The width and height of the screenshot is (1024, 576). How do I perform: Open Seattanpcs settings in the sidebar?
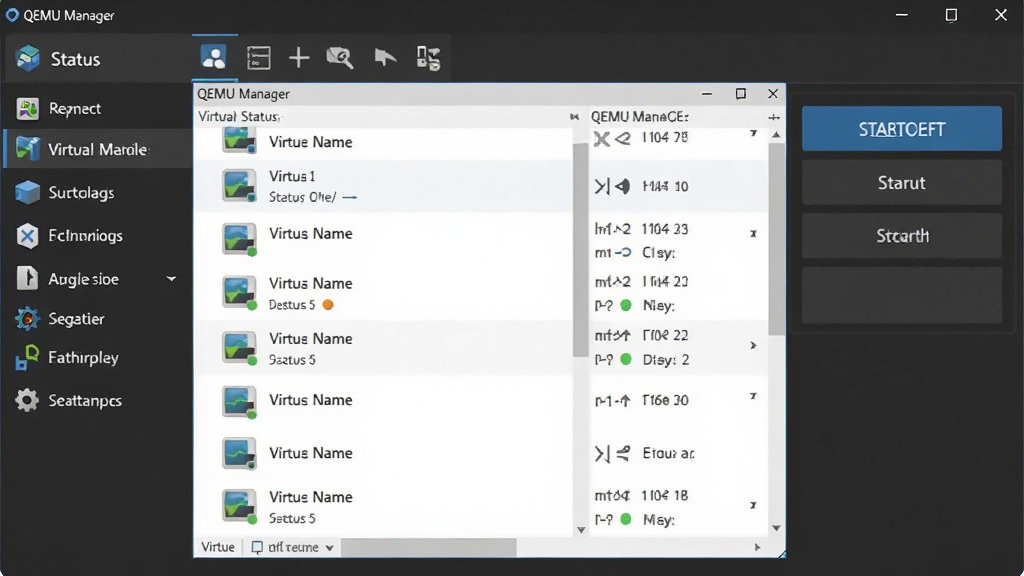(x=85, y=400)
